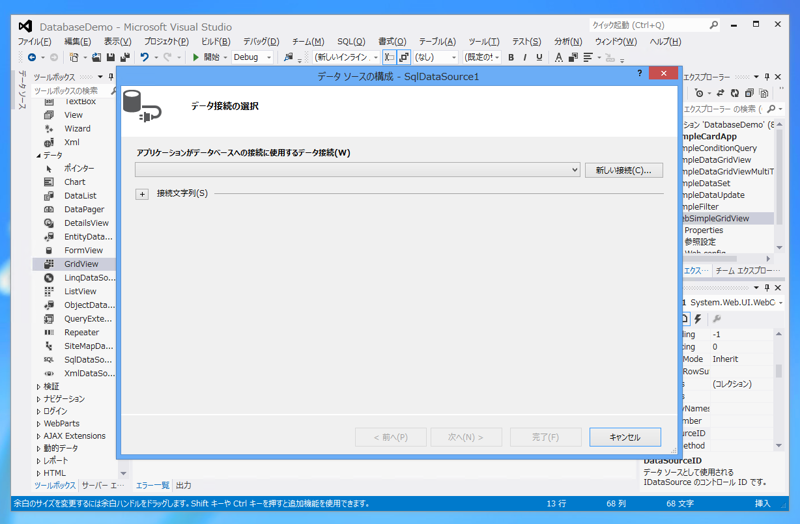
Task: Click the help question mark in dialog title
Action: (639, 73)
